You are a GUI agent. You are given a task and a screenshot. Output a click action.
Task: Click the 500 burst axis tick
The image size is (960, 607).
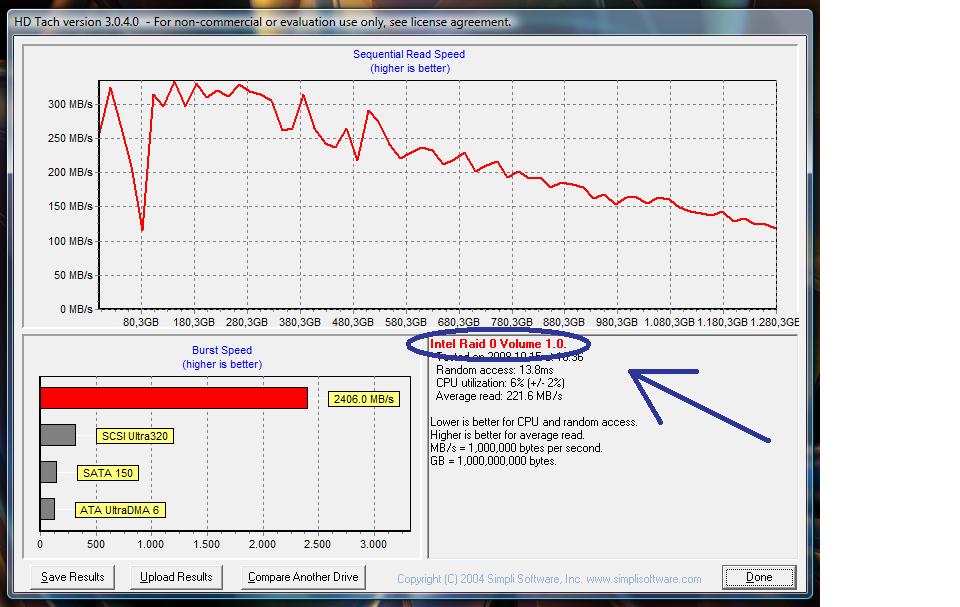(96, 544)
